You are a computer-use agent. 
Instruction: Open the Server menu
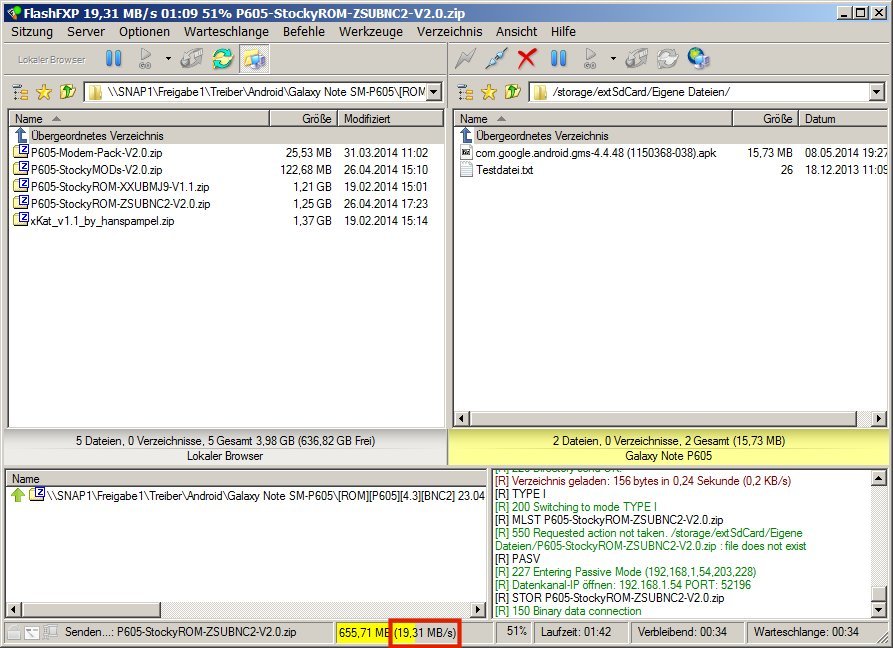point(86,32)
